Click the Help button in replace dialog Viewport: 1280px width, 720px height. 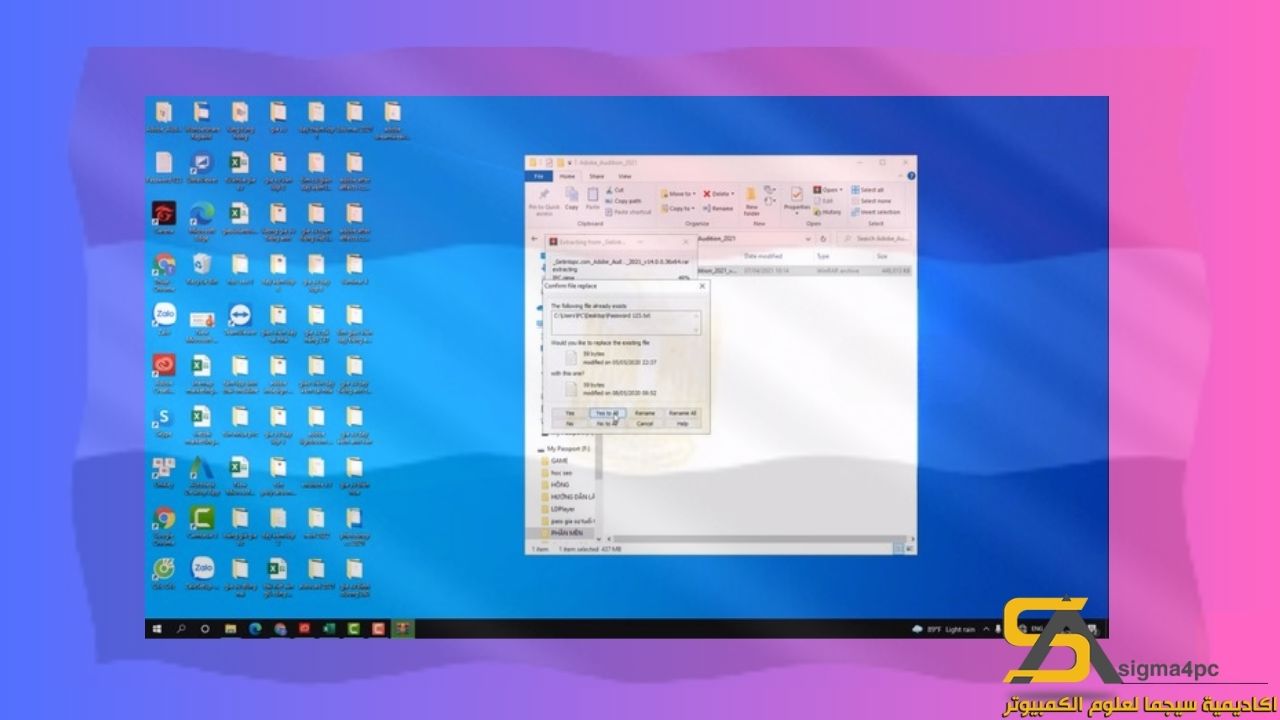[683, 423]
